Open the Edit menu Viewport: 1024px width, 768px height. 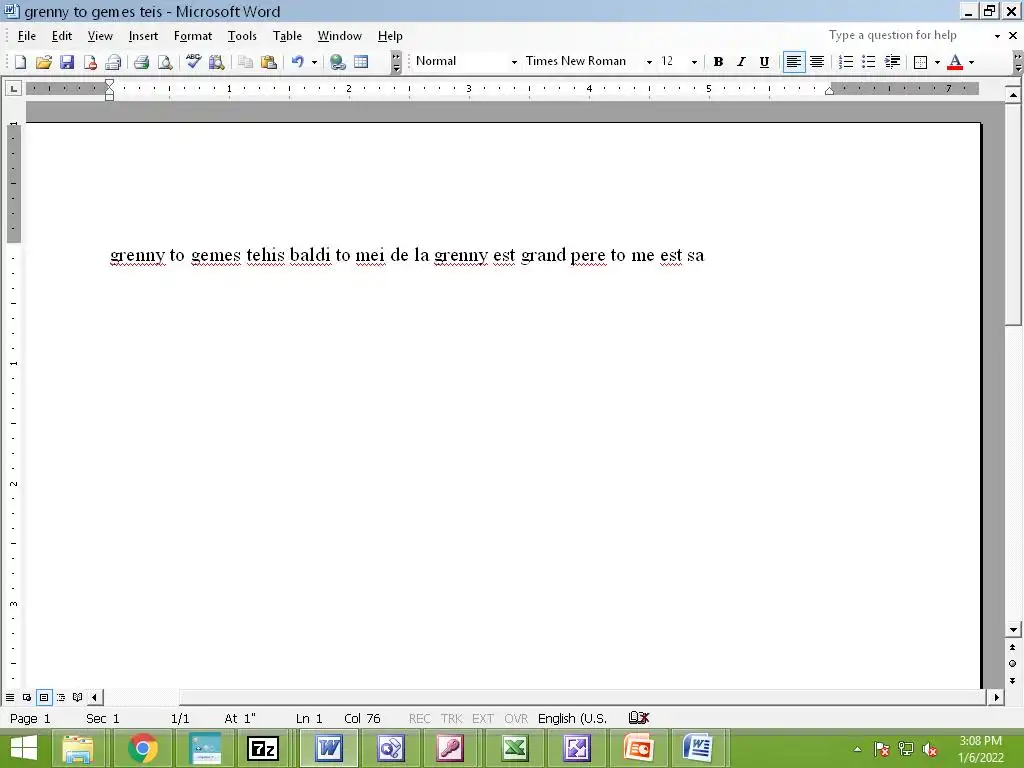(x=62, y=36)
